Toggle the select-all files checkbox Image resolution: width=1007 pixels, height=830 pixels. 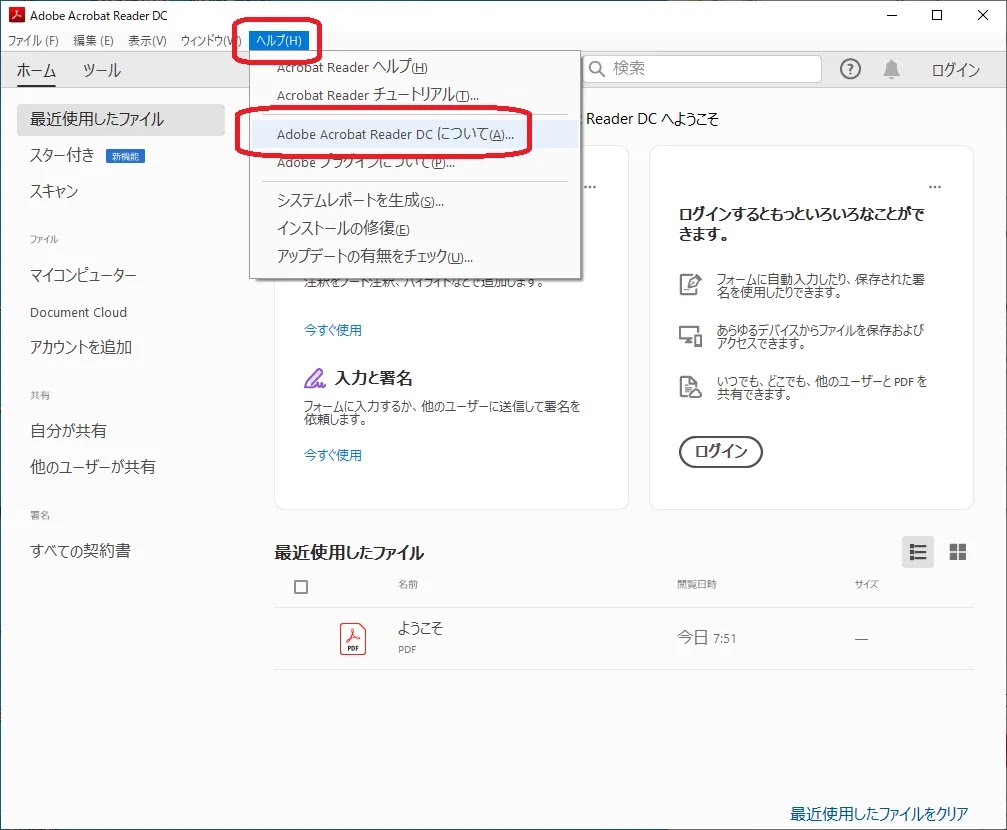coord(301,587)
